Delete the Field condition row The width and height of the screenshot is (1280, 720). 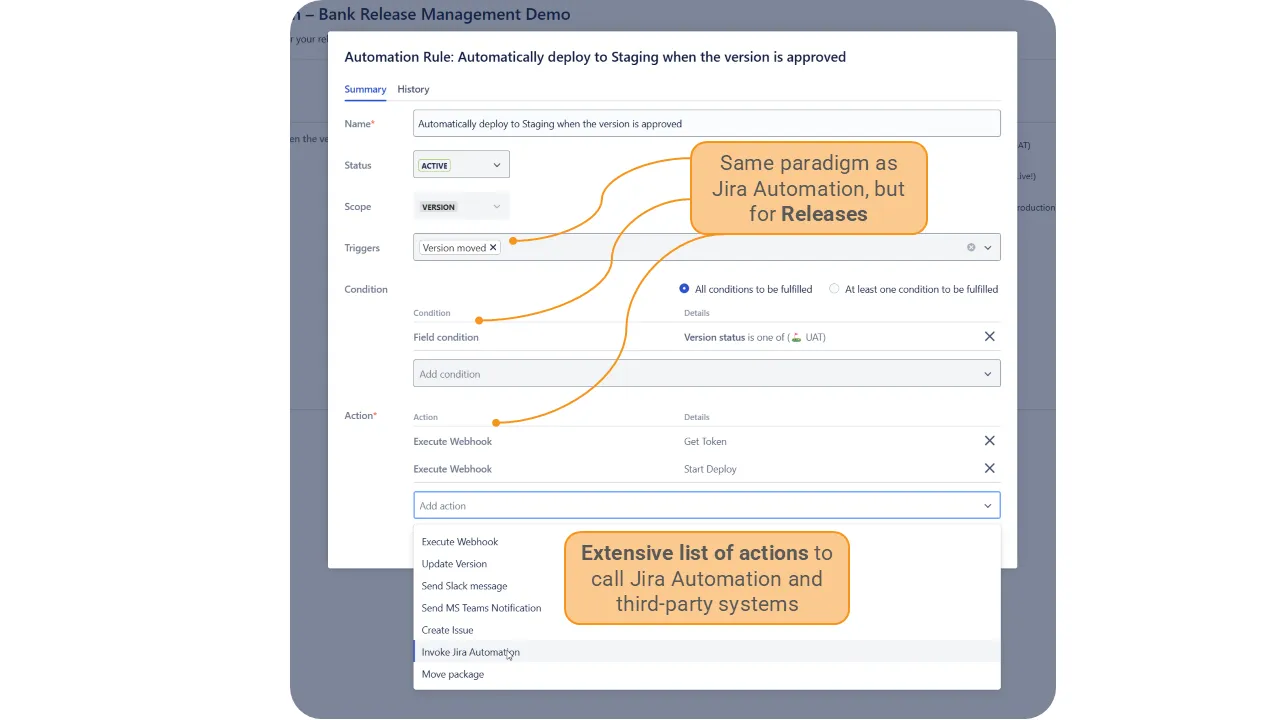point(989,337)
